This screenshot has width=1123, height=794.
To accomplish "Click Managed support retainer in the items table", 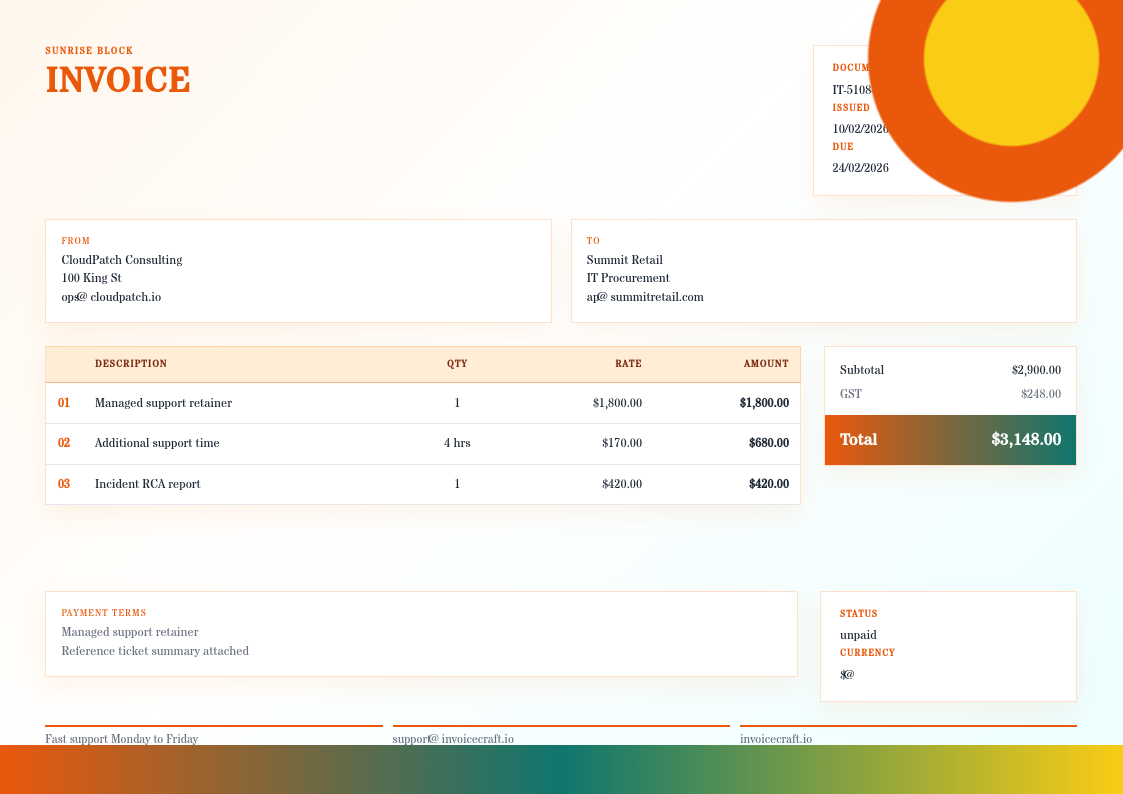I will point(163,403).
